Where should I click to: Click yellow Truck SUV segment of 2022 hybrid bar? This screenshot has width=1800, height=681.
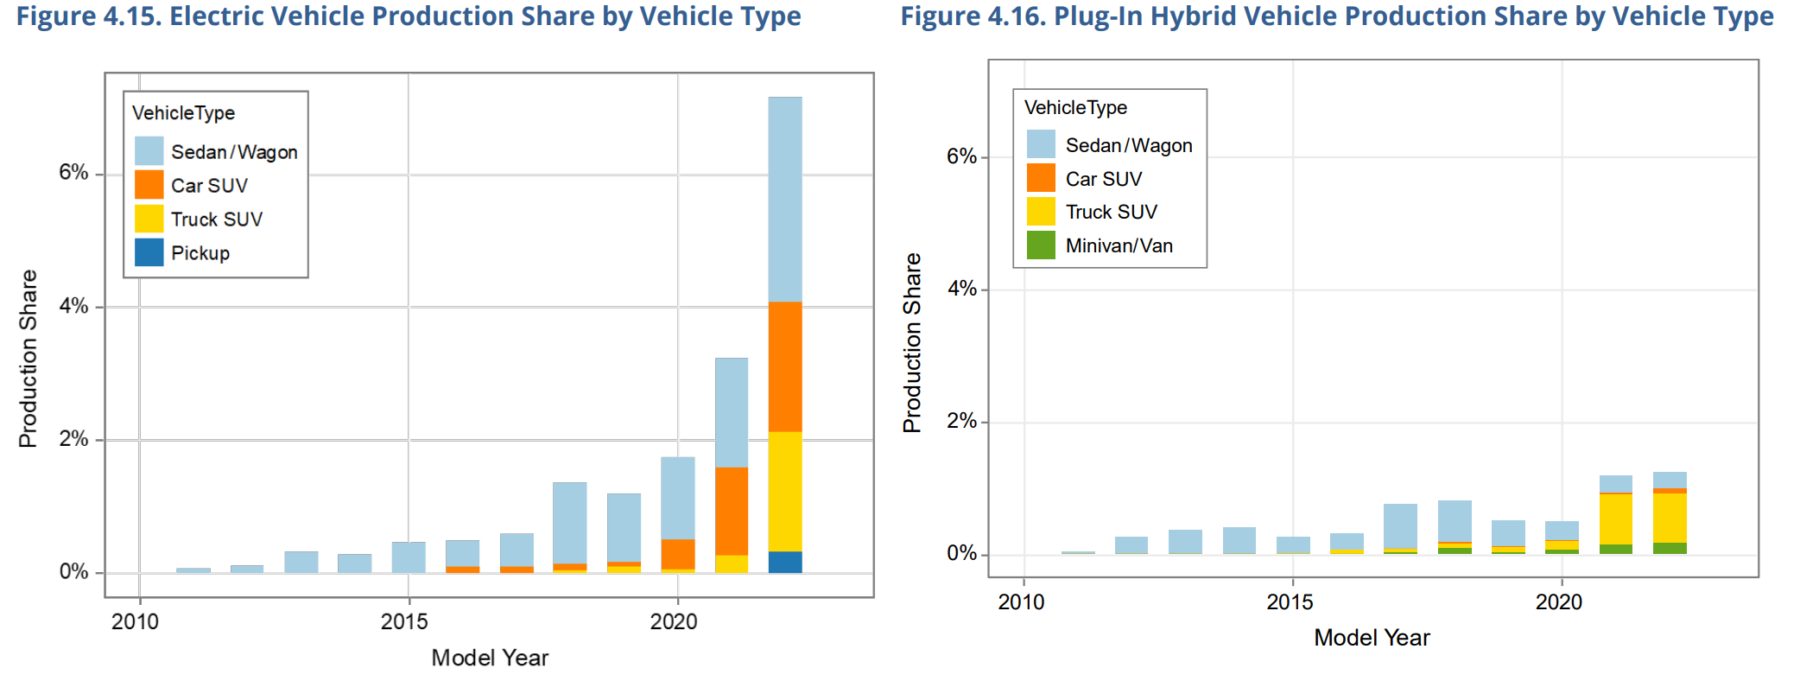tap(1669, 517)
